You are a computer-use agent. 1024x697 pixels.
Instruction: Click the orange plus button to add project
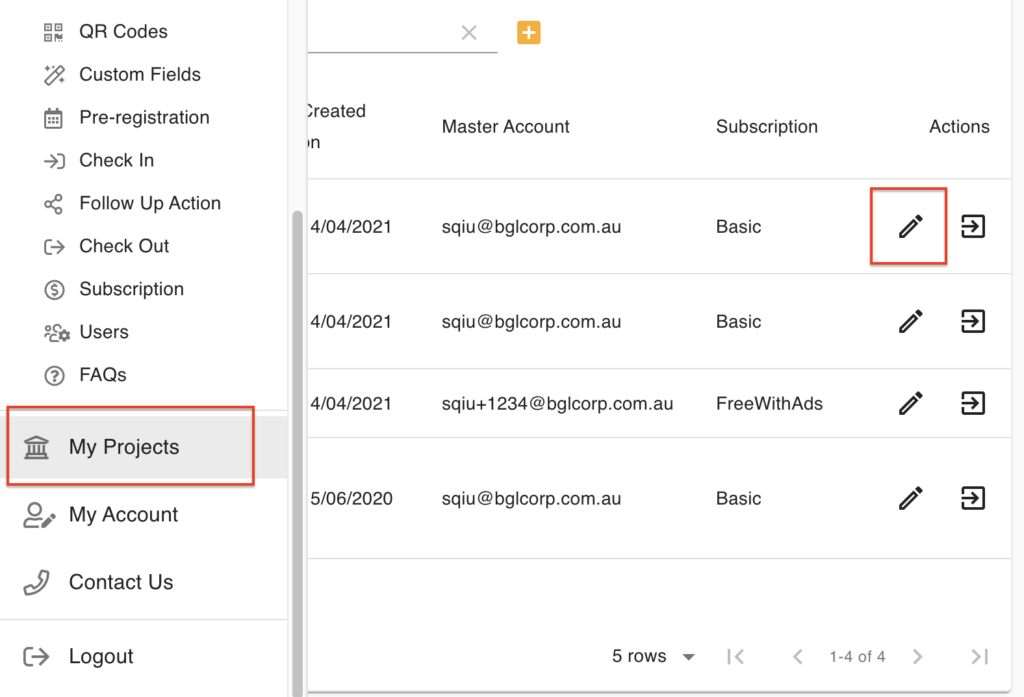coord(528,32)
